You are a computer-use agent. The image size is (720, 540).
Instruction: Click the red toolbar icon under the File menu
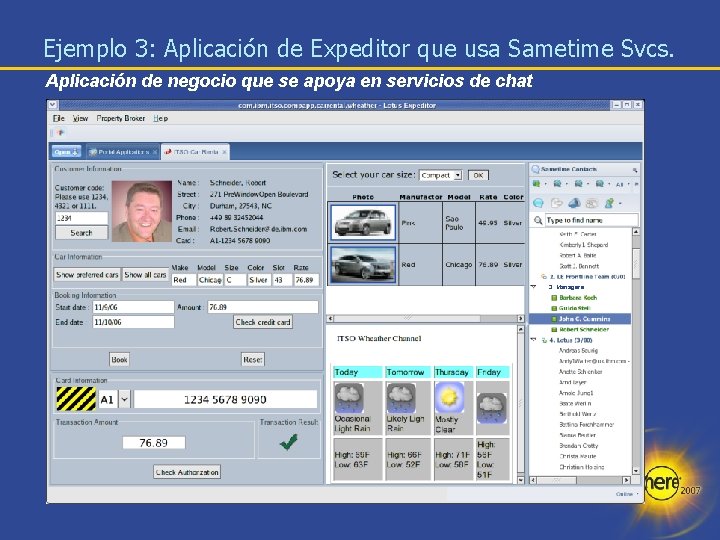pos(60,133)
